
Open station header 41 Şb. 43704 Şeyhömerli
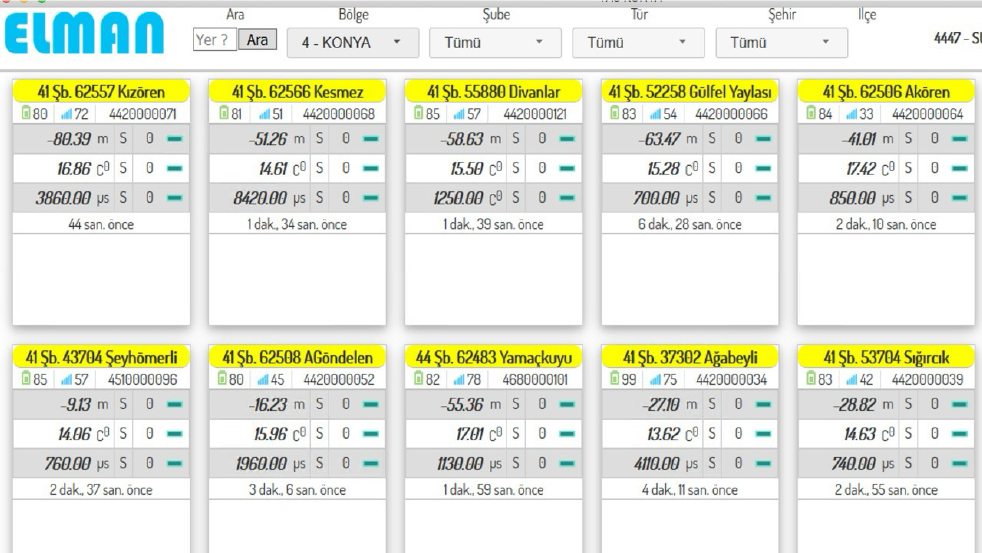[101, 358]
